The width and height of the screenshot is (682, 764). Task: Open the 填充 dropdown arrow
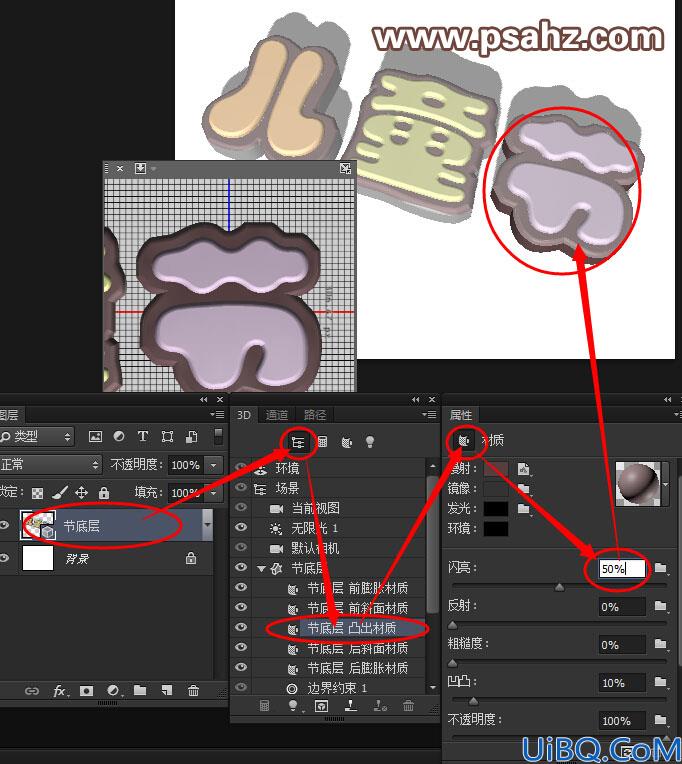point(213,493)
